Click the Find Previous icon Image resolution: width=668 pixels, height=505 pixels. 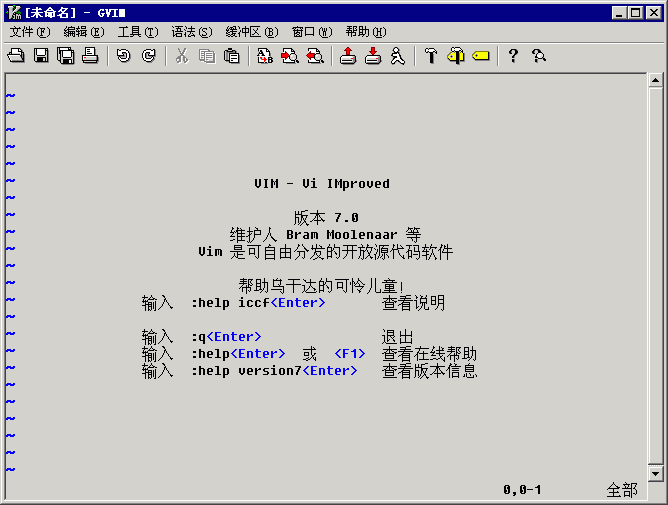[315, 56]
